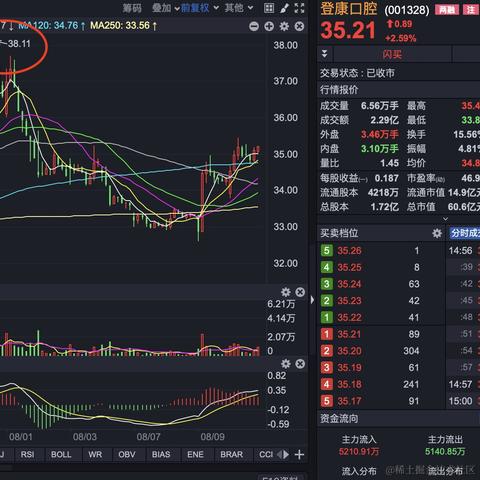Switch indicator to BRAR tab

tap(232, 454)
